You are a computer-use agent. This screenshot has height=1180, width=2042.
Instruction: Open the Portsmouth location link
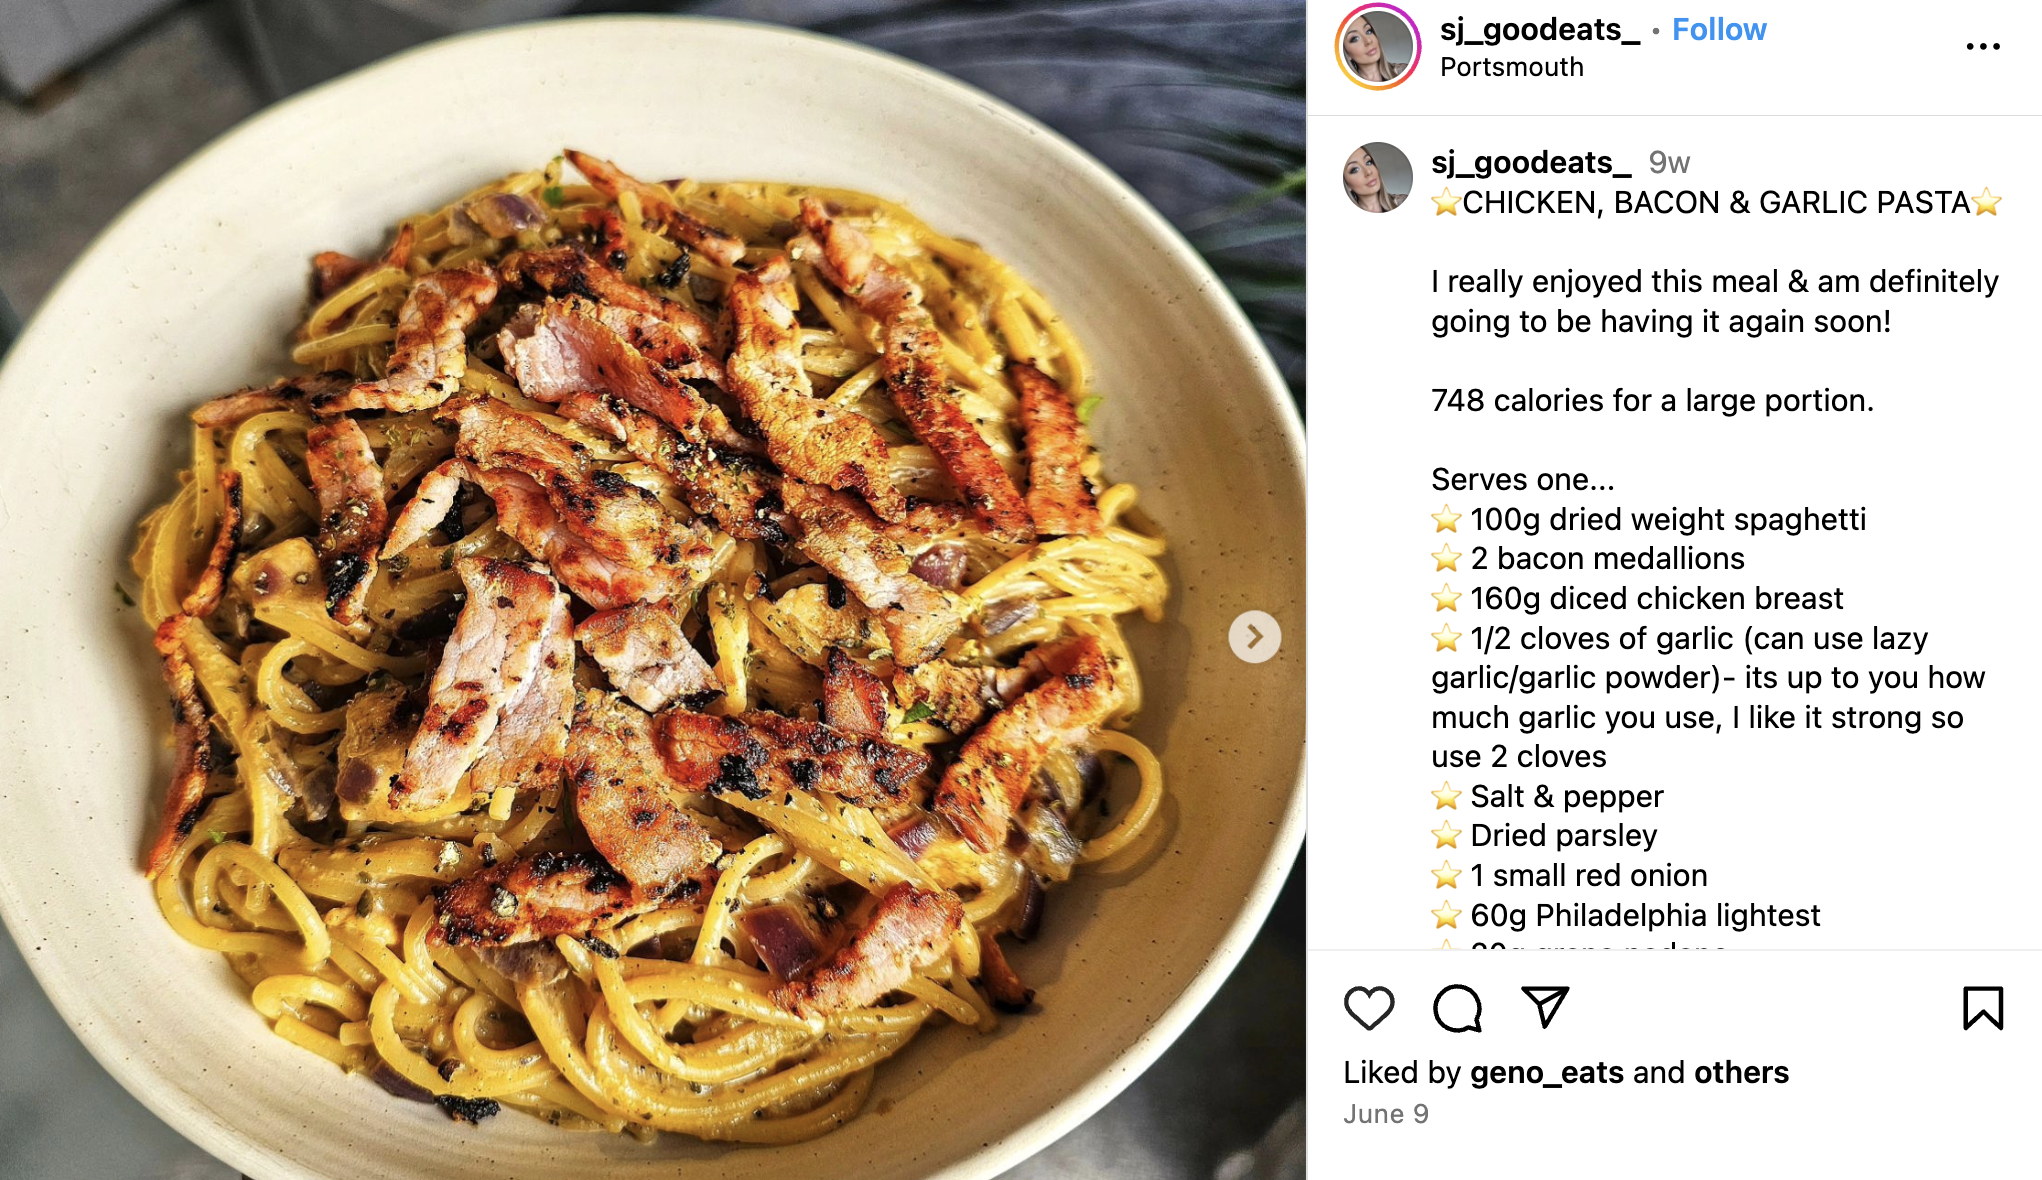1512,67
